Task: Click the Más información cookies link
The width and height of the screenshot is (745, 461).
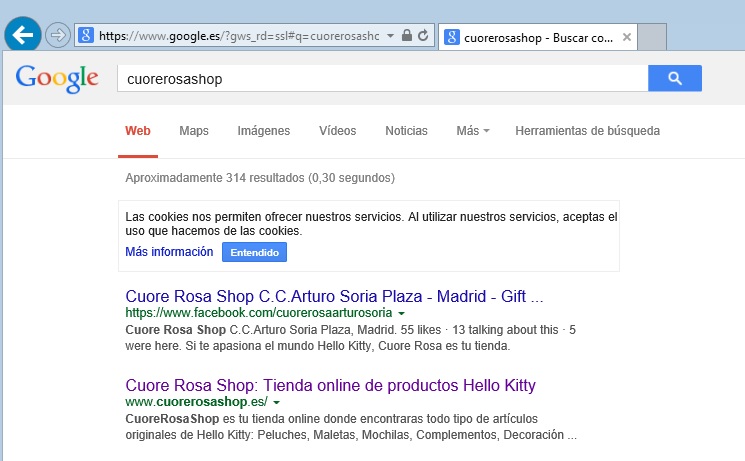Action: tap(169, 252)
